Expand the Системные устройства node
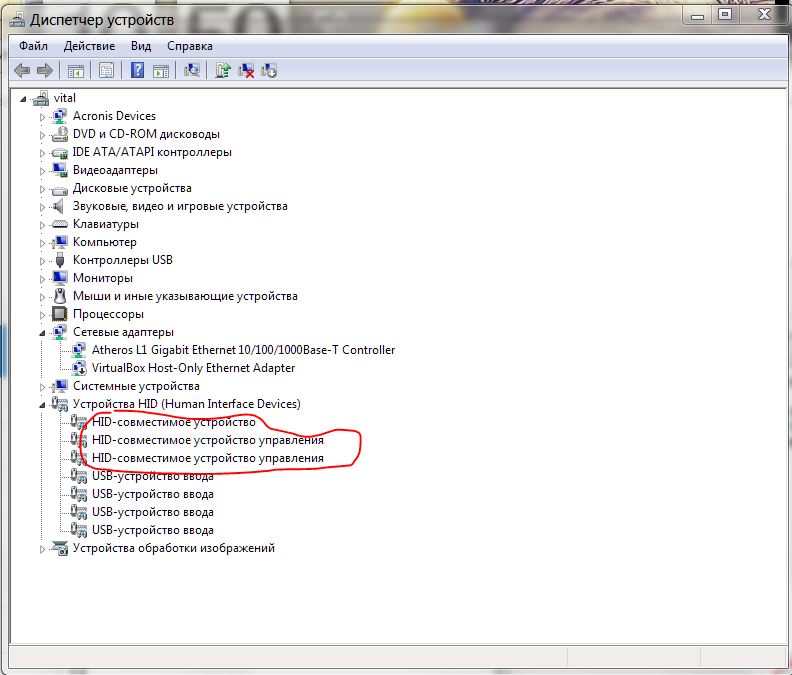The height and width of the screenshot is (675, 792). click(x=42, y=388)
